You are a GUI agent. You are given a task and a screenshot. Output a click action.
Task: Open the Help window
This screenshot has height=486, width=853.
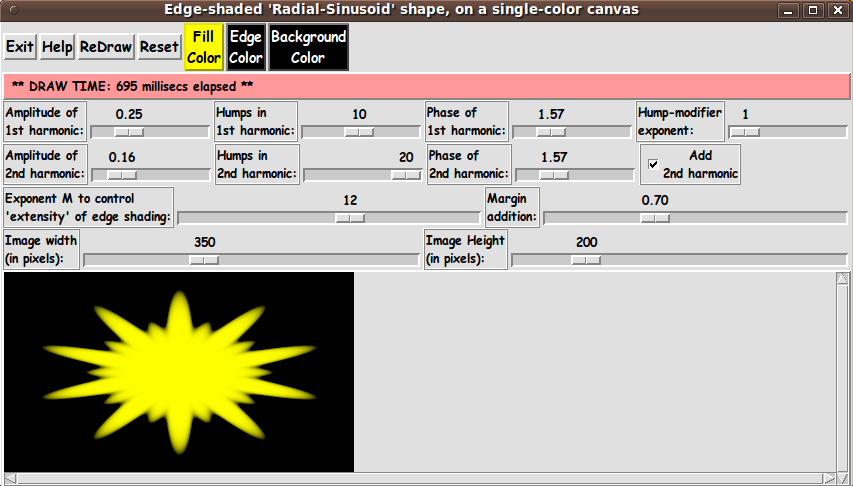[57, 47]
